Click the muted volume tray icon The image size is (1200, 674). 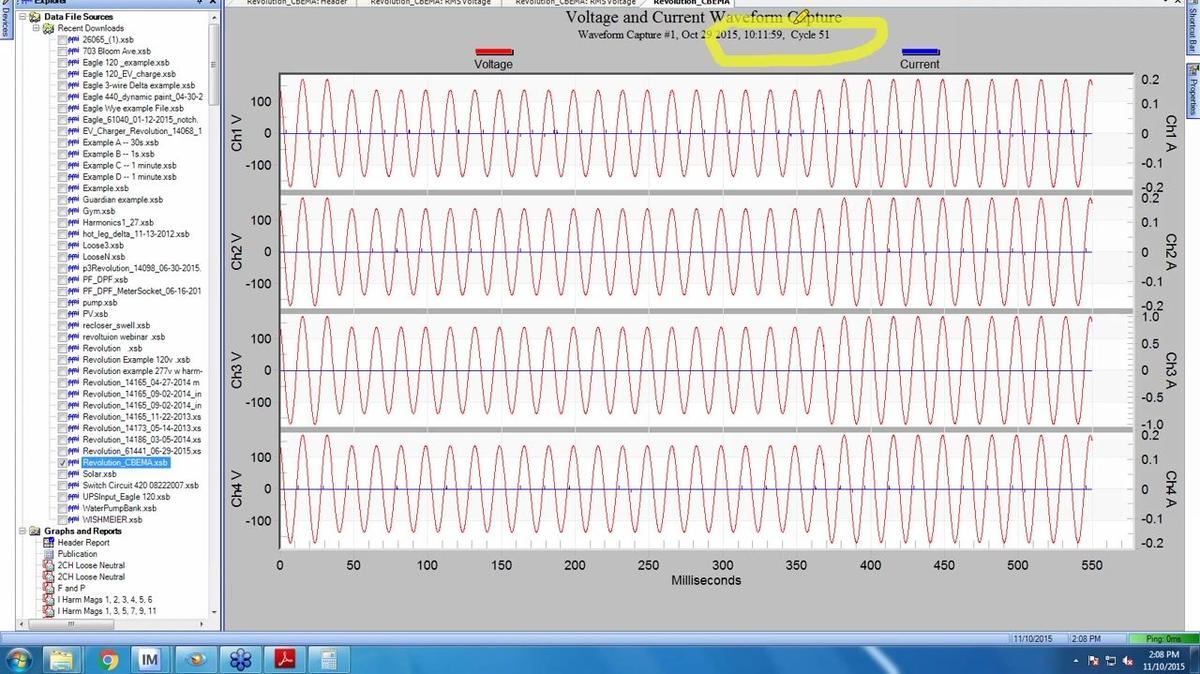click(1127, 660)
